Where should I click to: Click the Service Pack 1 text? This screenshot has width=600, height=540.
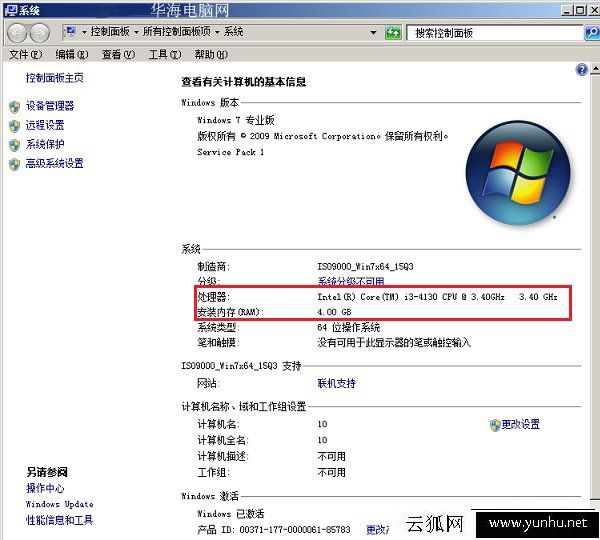click(231, 152)
